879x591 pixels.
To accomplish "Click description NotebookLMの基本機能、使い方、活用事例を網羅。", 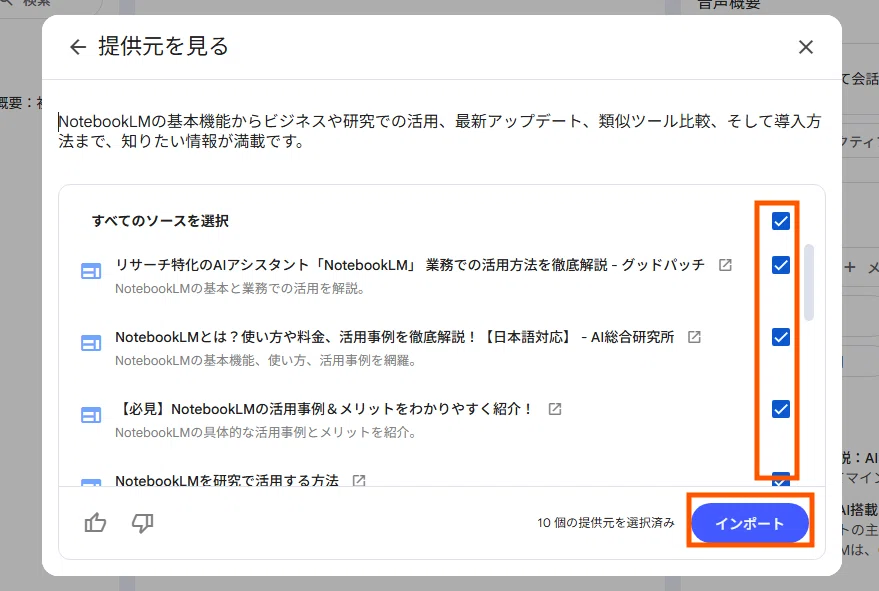I will pos(267,361).
